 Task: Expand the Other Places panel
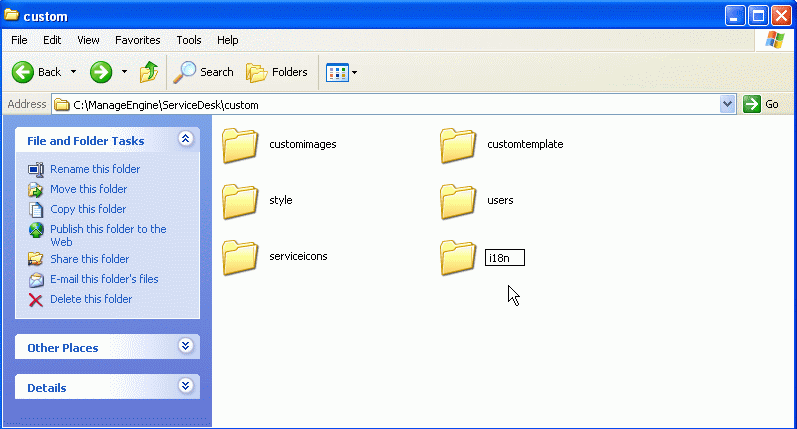coord(185,346)
